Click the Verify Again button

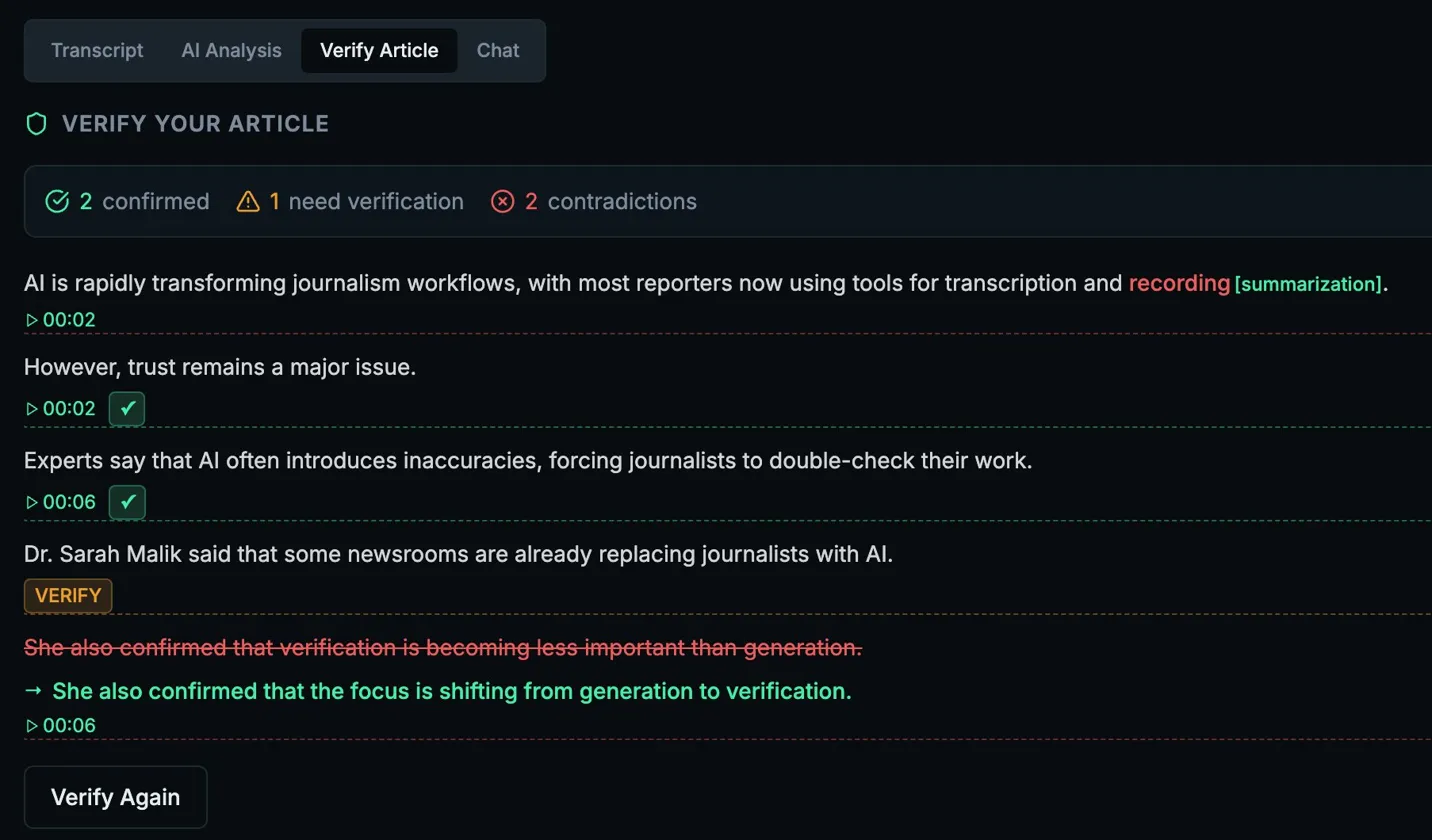115,797
